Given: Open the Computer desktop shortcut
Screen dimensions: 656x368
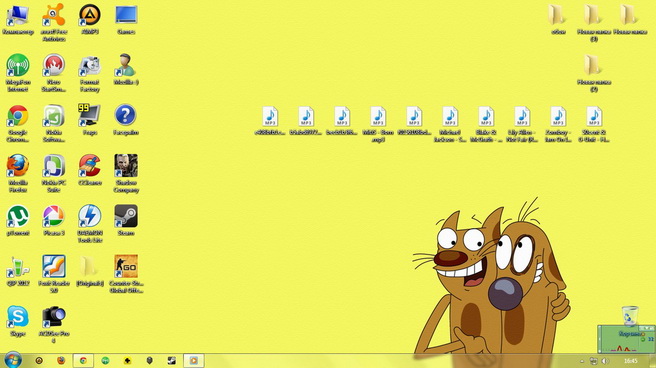Looking at the screenshot, I should 18,20.
